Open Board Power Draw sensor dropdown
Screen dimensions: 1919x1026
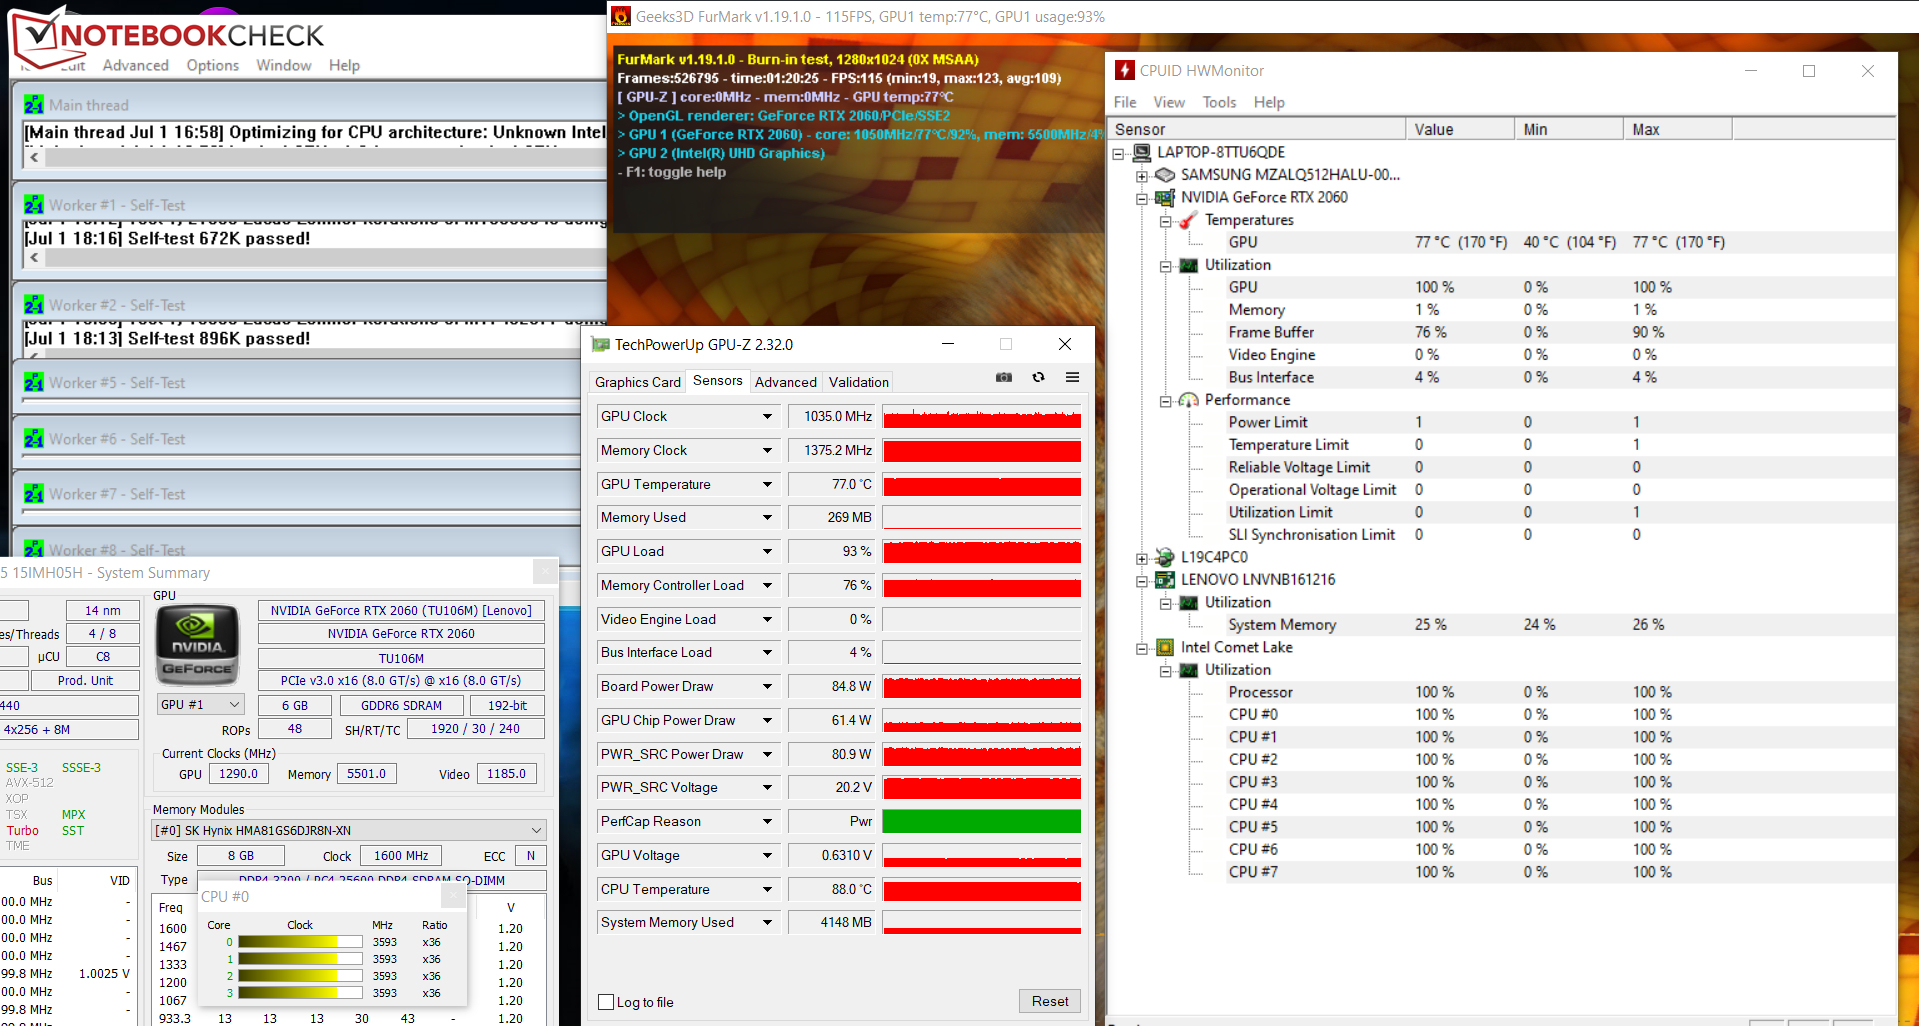pyautogui.click(x=768, y=686)
